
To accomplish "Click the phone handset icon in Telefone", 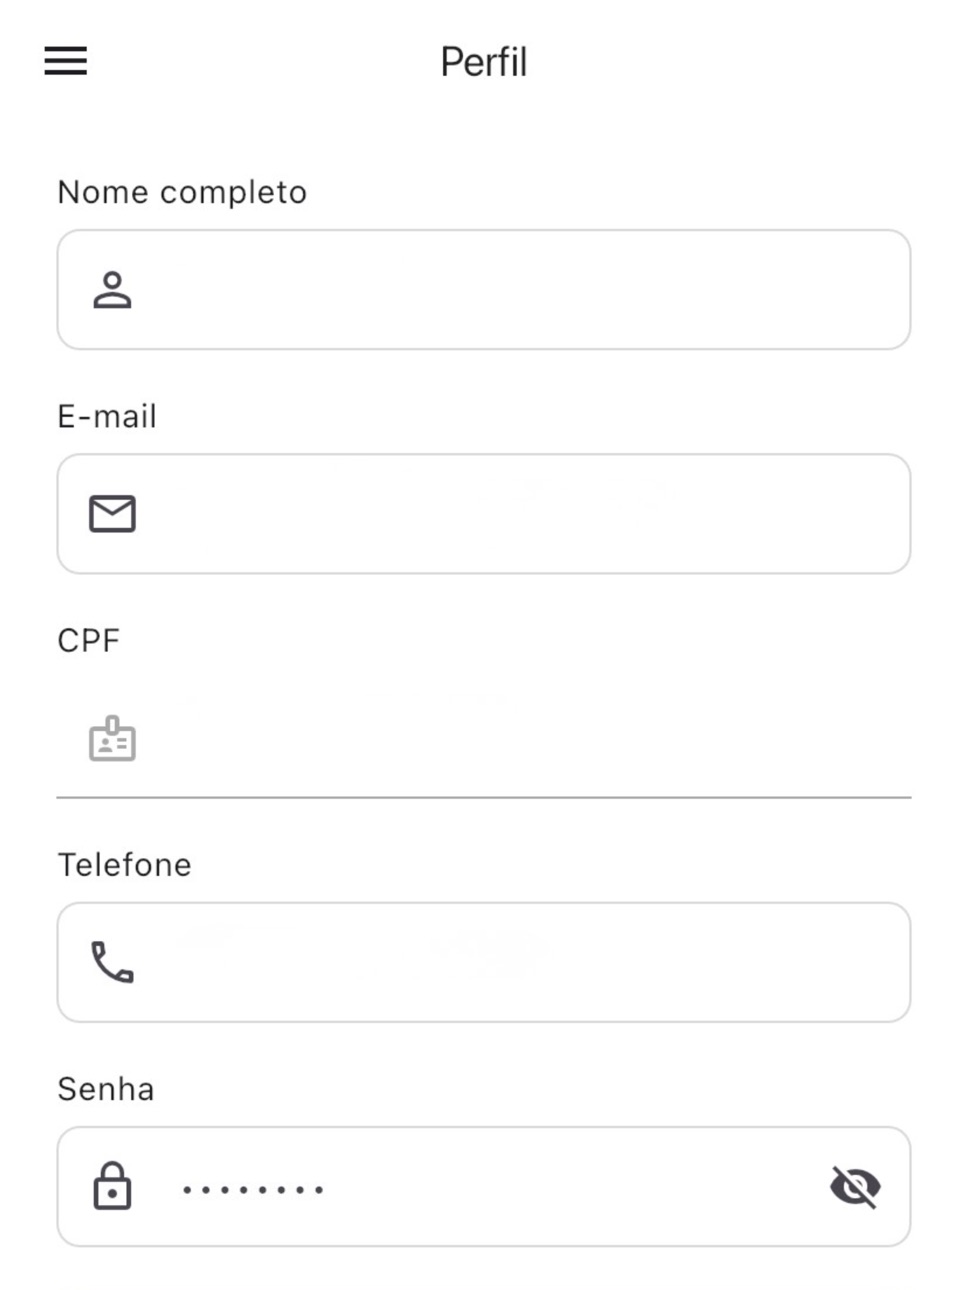I will click(112, 962).
